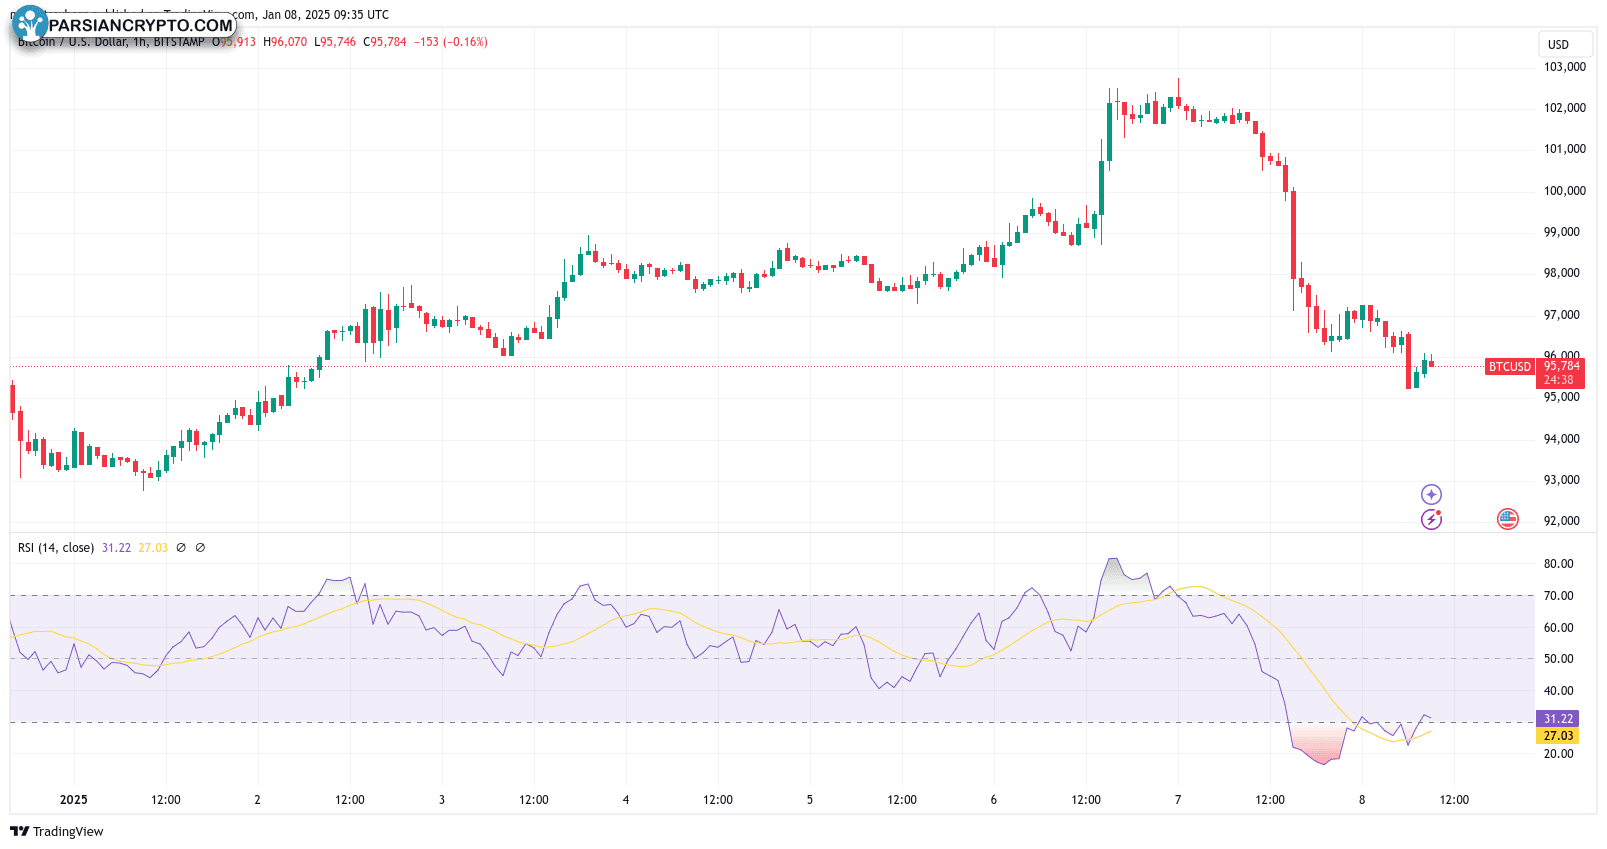Click the 2025 label on the time axis
Image resolution: width=1607 pixels, height=849 pixels.
tap(74, 800)
